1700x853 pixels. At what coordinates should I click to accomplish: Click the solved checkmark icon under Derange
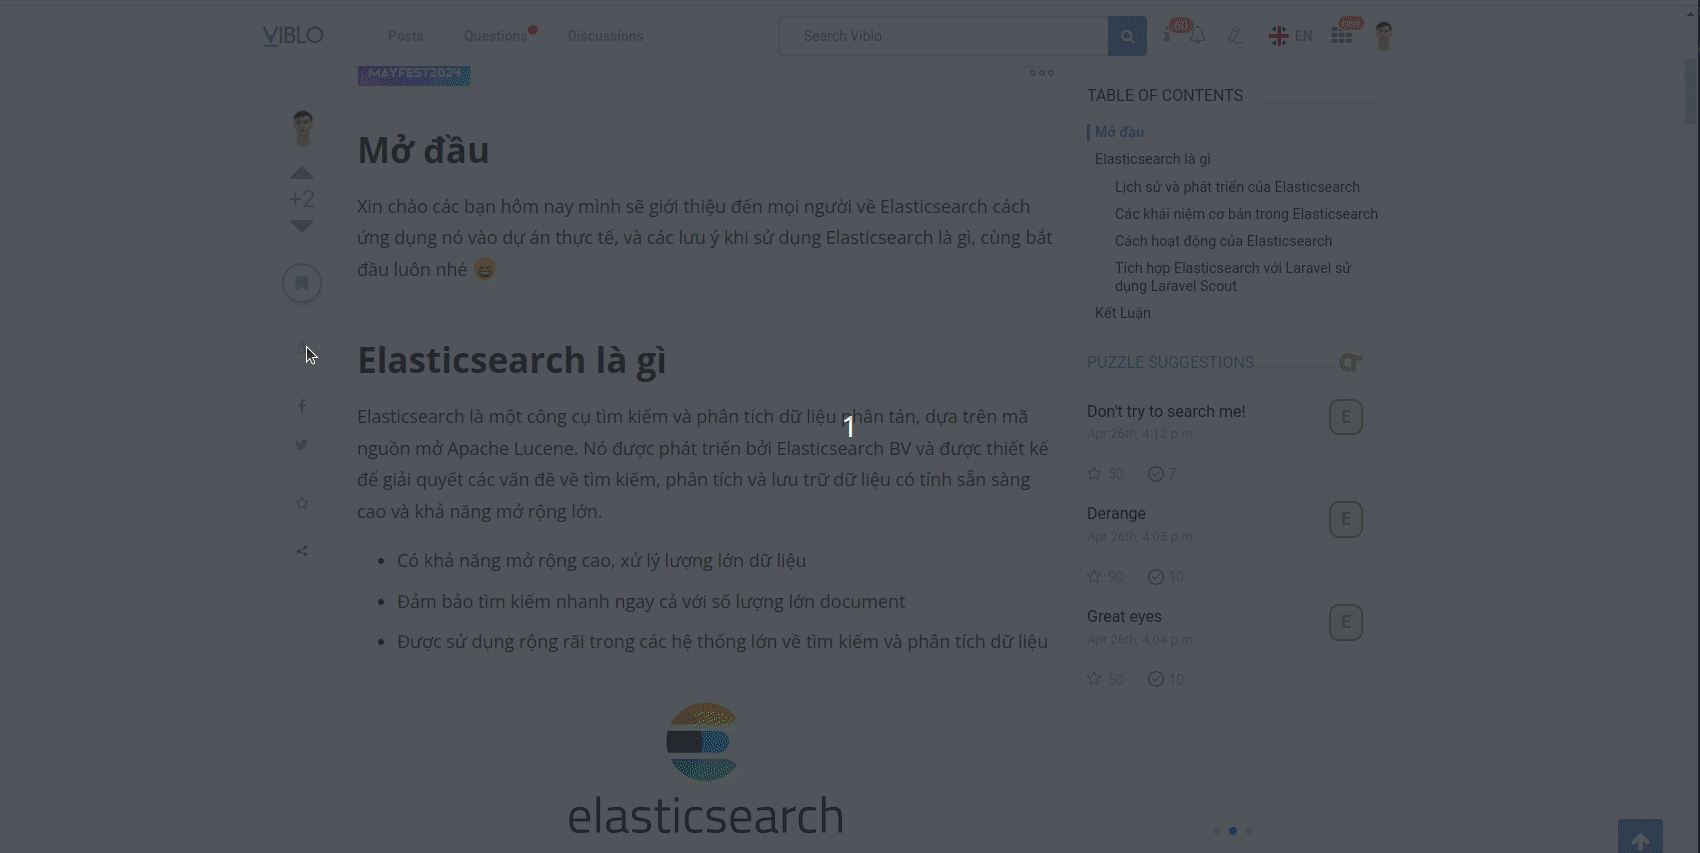click(x=1156, y=577)
